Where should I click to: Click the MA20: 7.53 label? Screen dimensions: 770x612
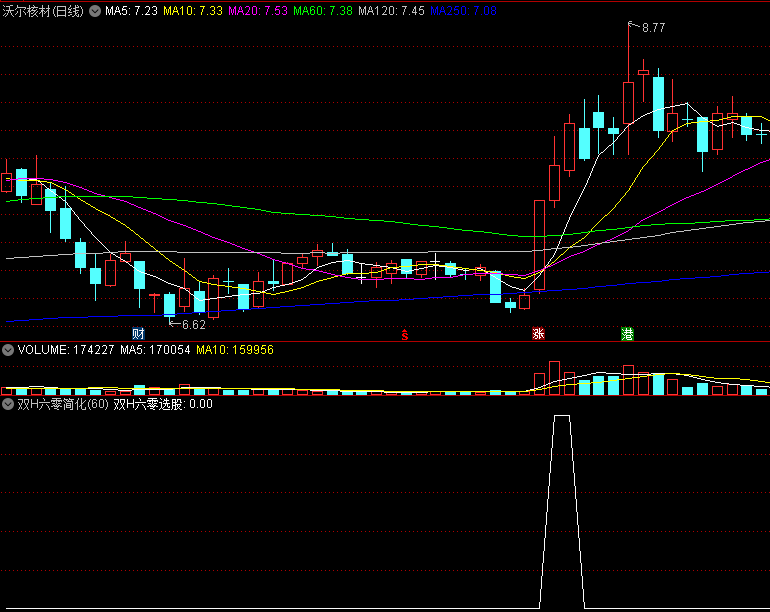258,11
